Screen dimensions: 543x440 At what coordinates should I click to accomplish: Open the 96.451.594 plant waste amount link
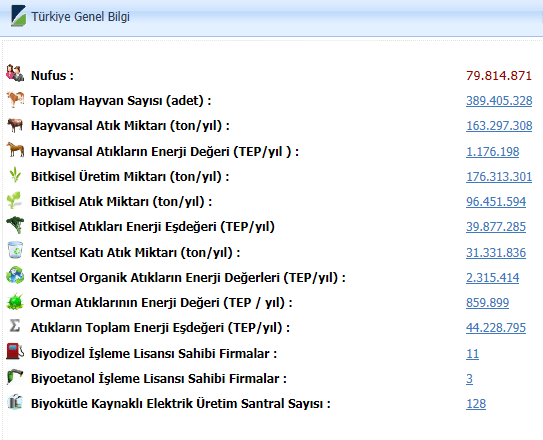496,201
